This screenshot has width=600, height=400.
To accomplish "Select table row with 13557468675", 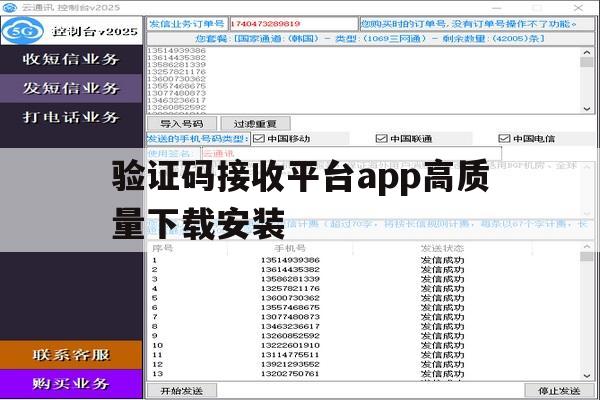I will [x=364, y=307].
